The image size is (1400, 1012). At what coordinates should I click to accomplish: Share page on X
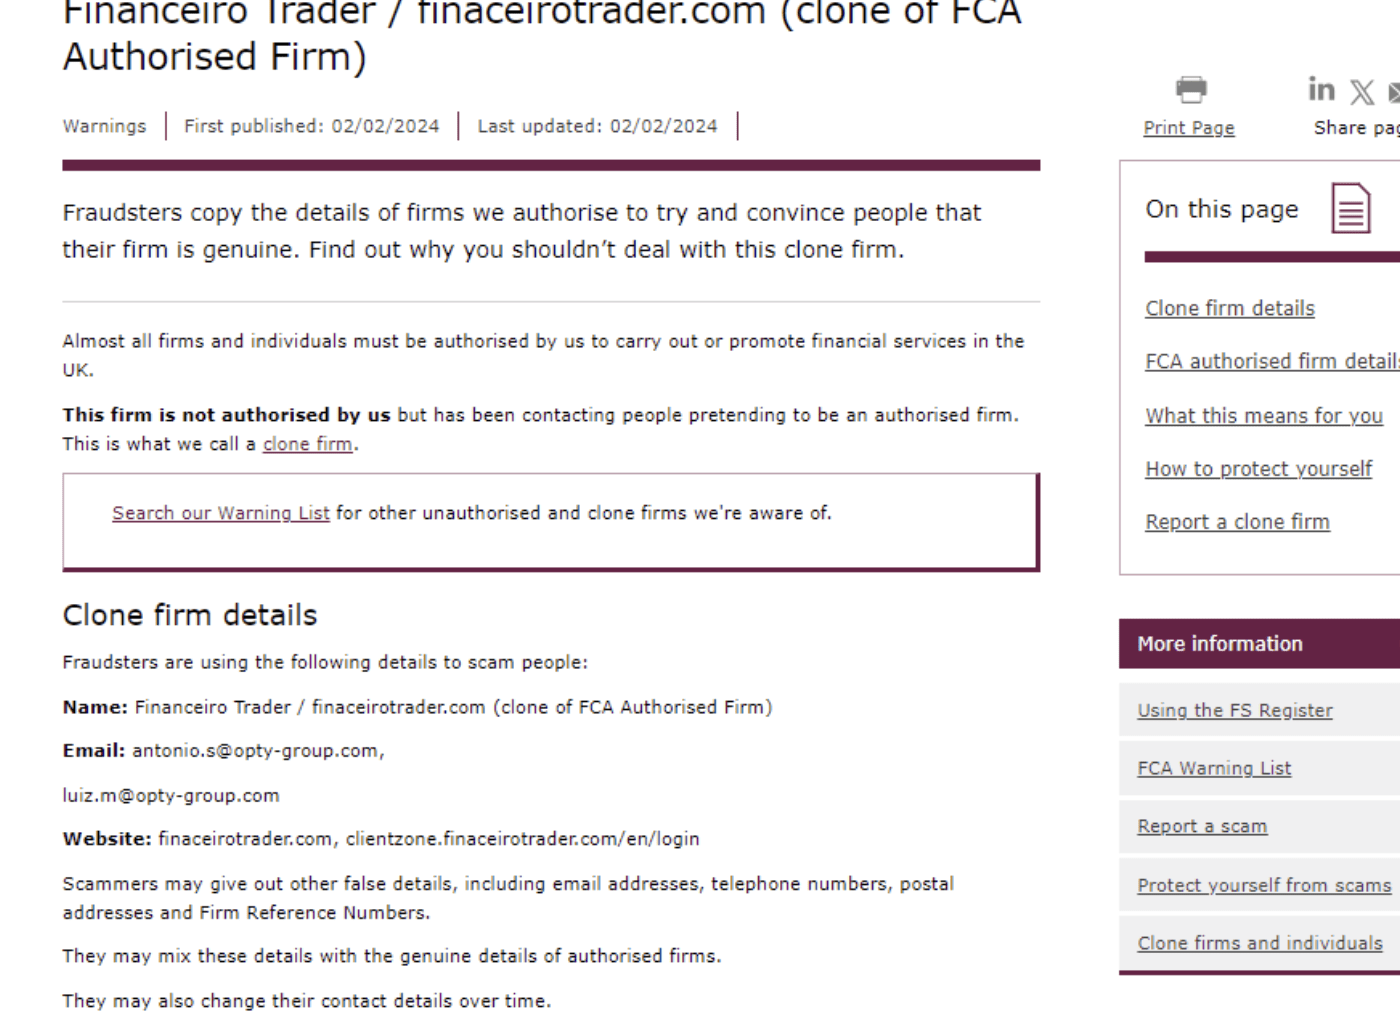tap(1361, 93)
